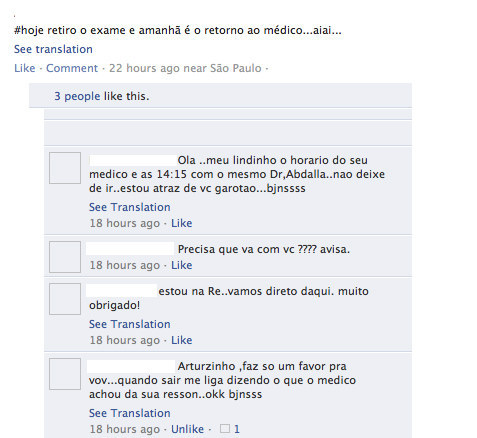The image size is (477, 438).
Task: Open the like count '1' on last comment
Action: tap(237, 429)
